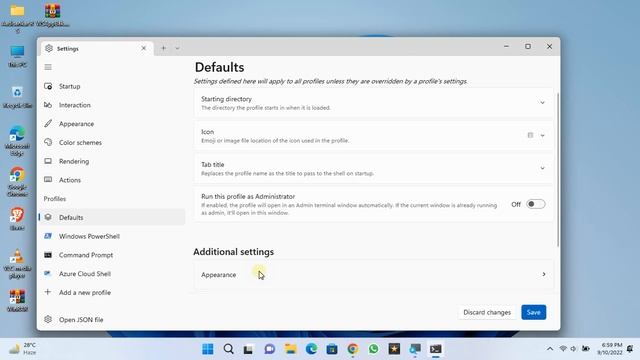Open VLC media player desktop shortcut
The width and height of the screenshot is (640, 360).
pos(17,264)
